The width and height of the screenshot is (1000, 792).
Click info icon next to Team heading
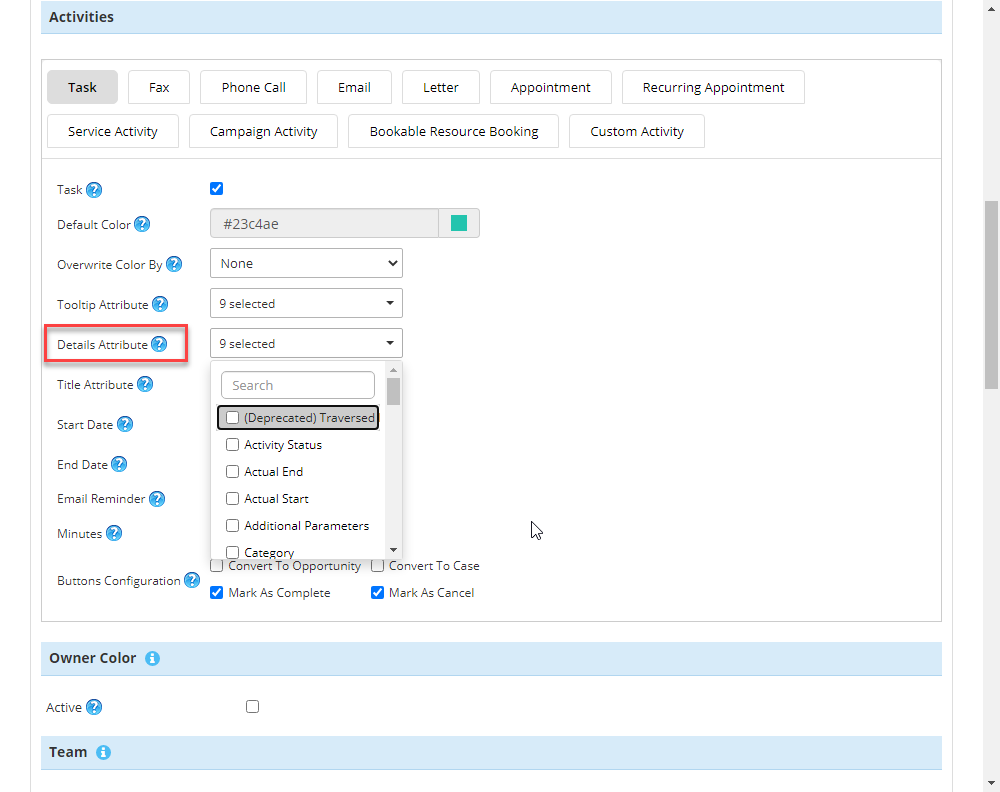click(x=103, y=753)
